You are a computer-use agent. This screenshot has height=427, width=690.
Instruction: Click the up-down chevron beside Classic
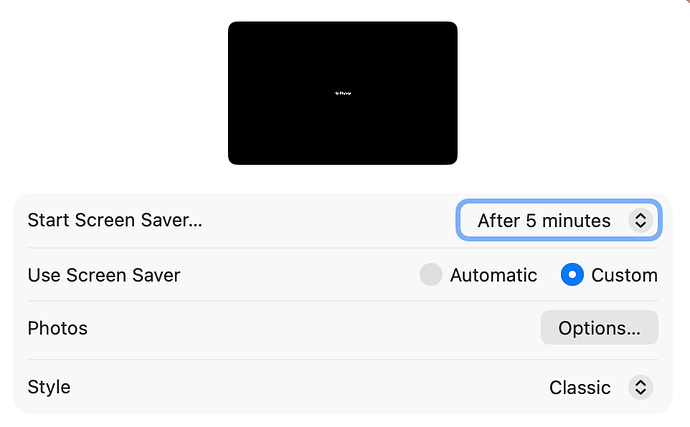[x=640, y=387]
